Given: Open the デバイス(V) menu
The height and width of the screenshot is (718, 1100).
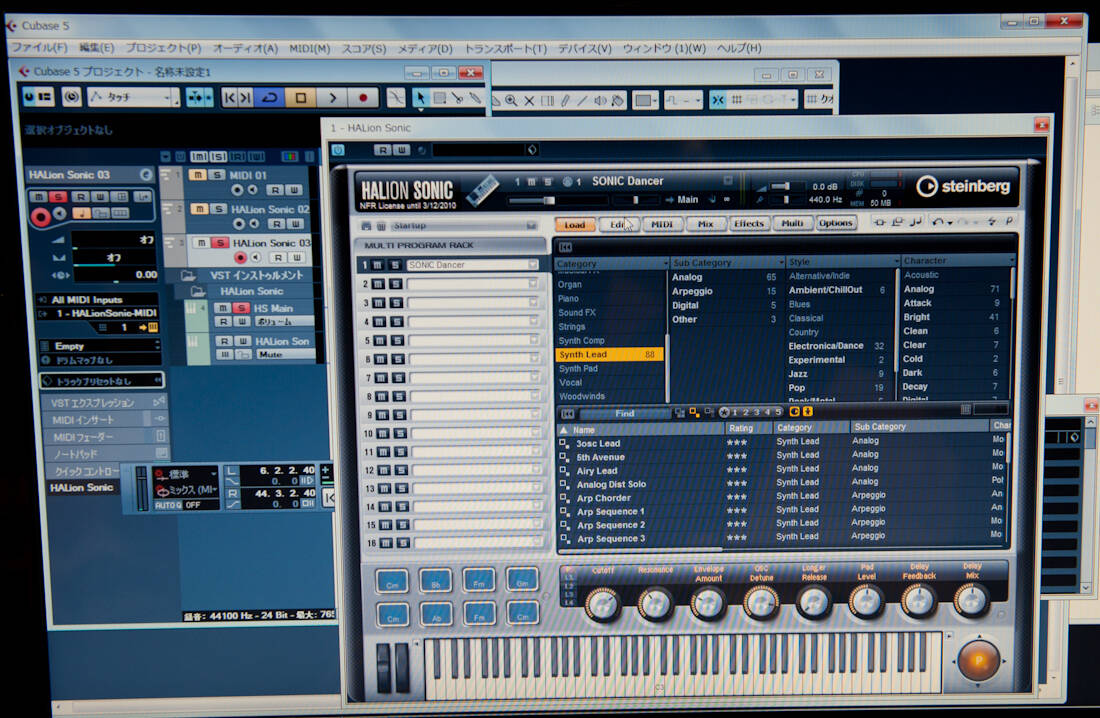Looking at the screenshot, I should (x=584, y=48).
